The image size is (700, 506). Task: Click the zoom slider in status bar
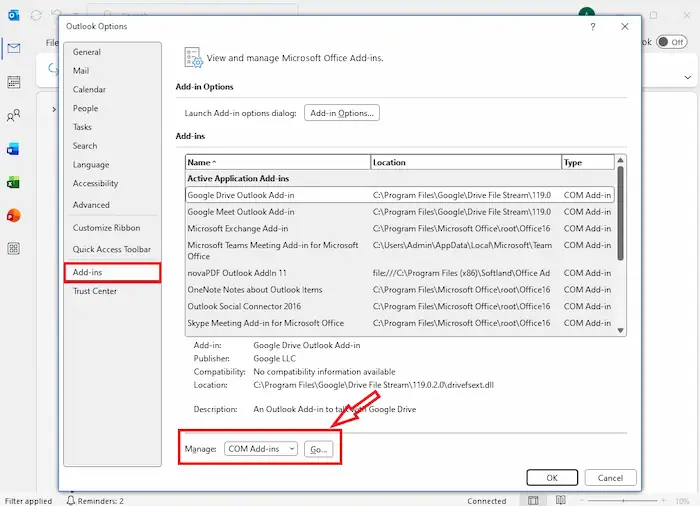(623, 501)
